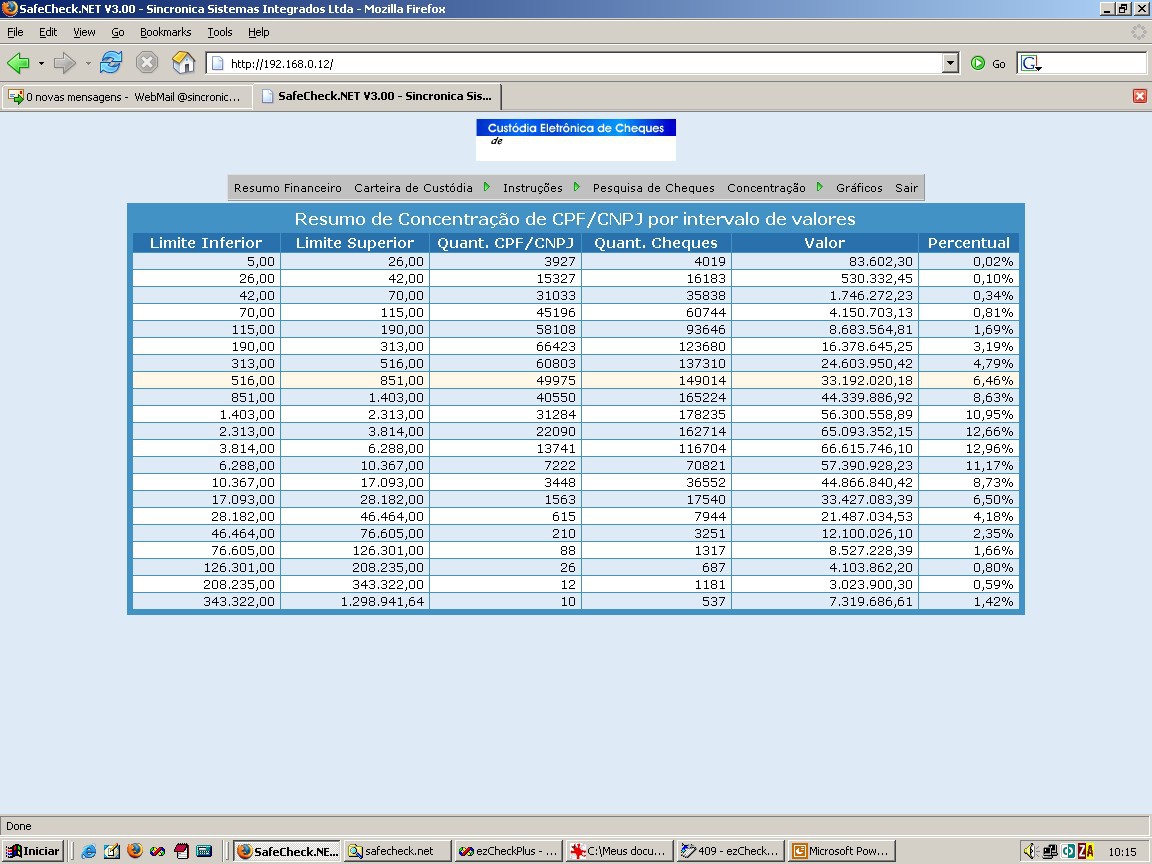Switch to the WebMail tab
Screen dimensions: 1152x864
click(126, 96)
